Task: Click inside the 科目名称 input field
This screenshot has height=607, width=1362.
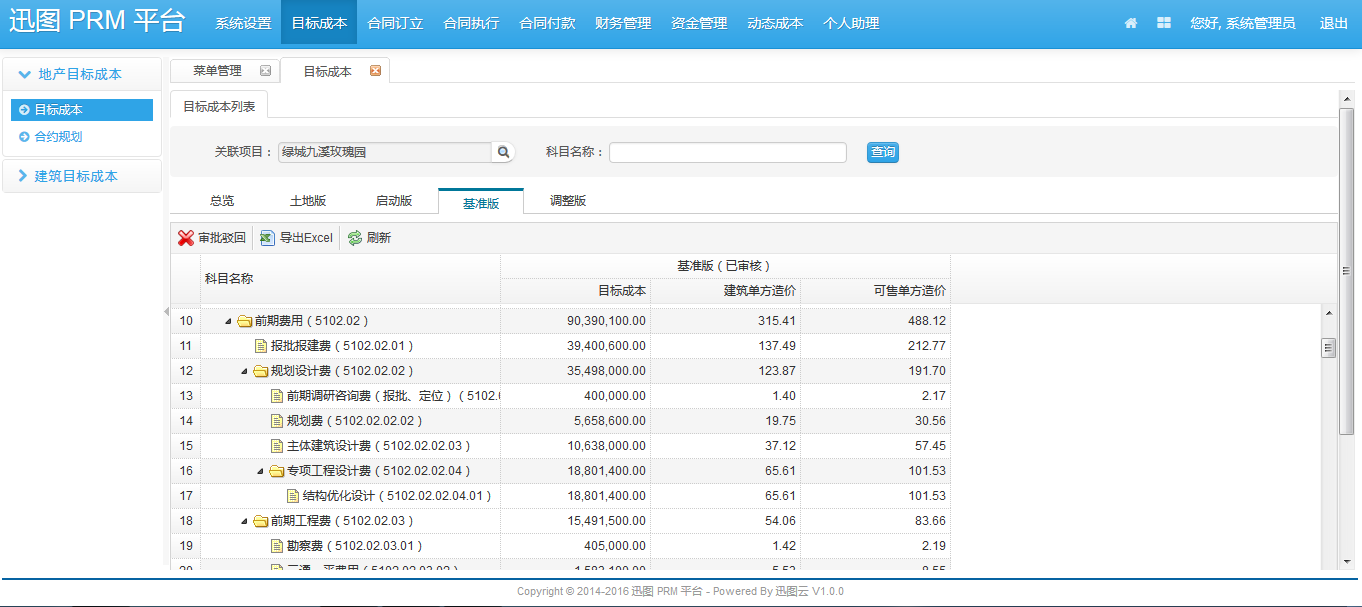Action: point(728,152)
